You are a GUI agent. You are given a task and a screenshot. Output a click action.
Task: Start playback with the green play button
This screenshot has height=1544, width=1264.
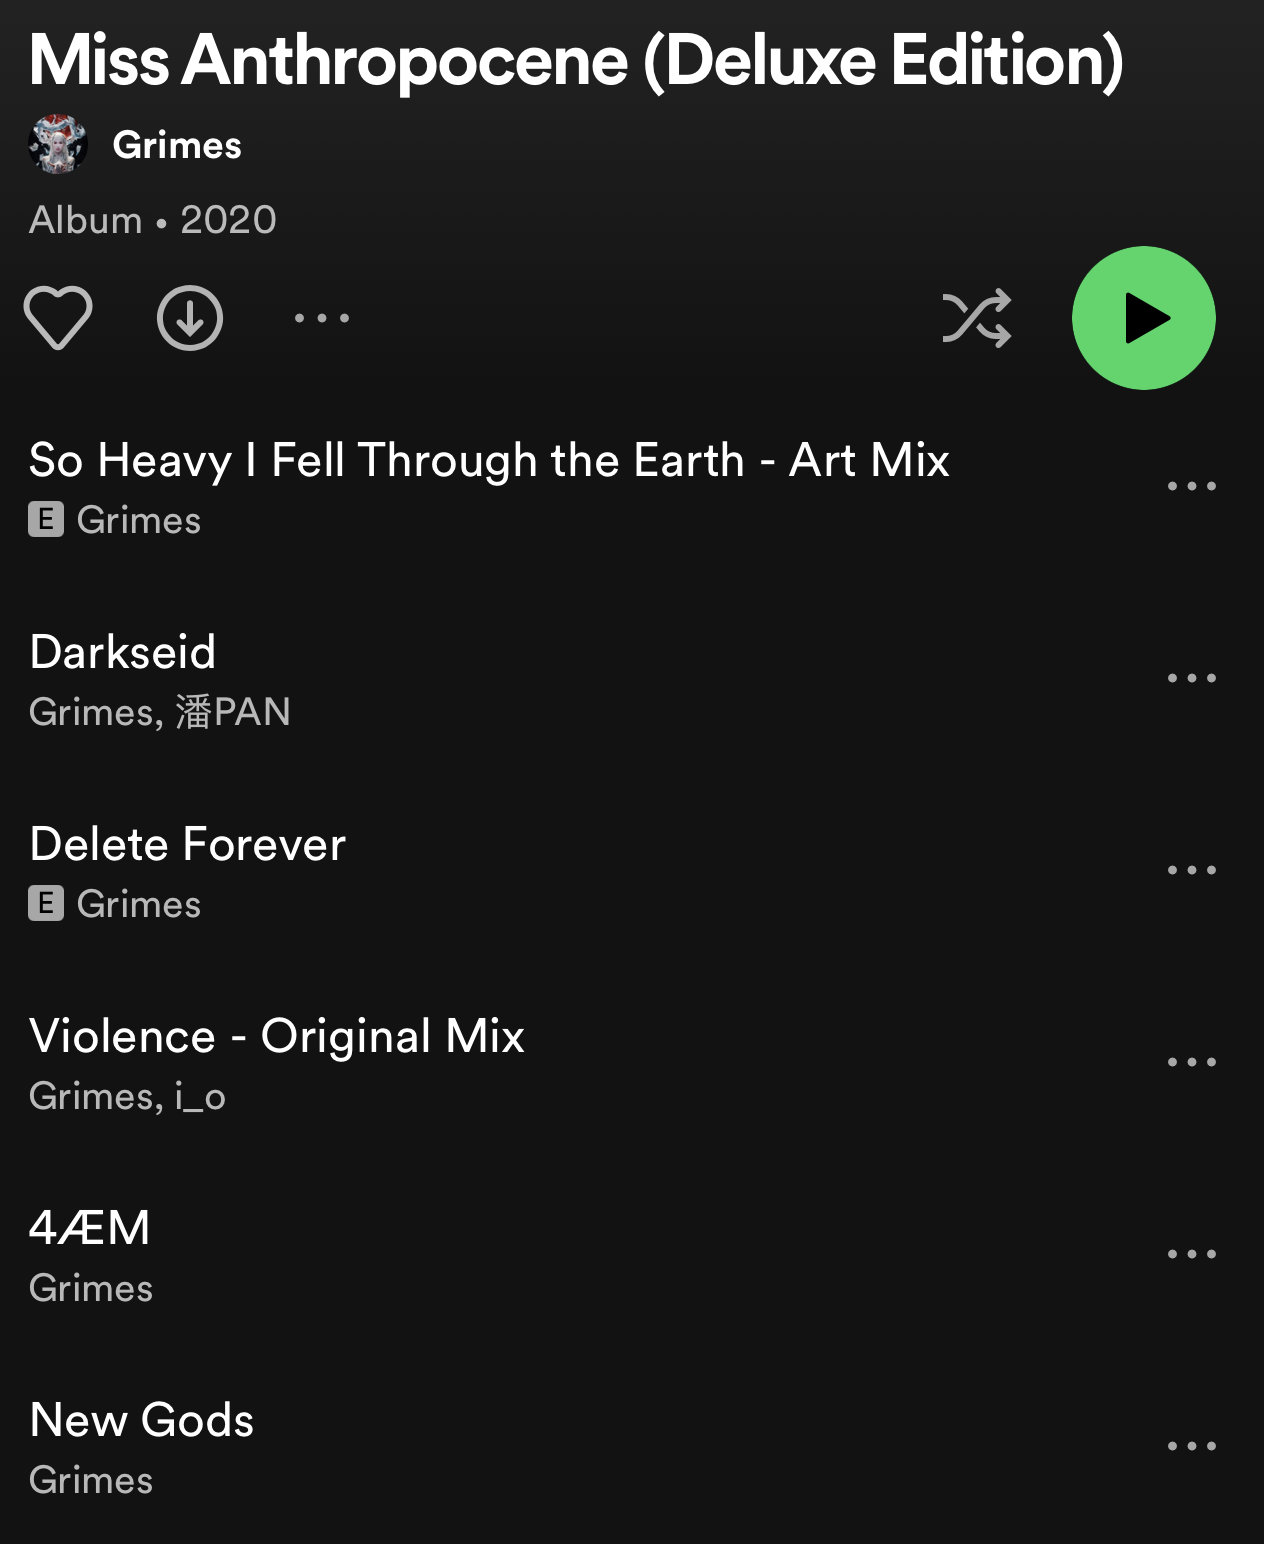pos(1144,318)
